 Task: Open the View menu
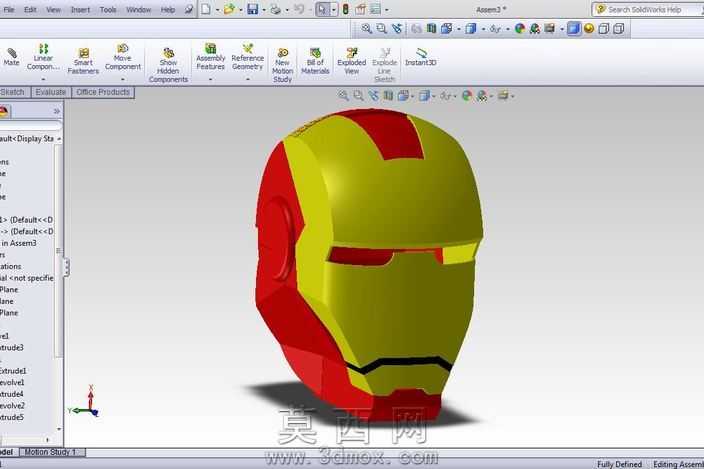53,9
